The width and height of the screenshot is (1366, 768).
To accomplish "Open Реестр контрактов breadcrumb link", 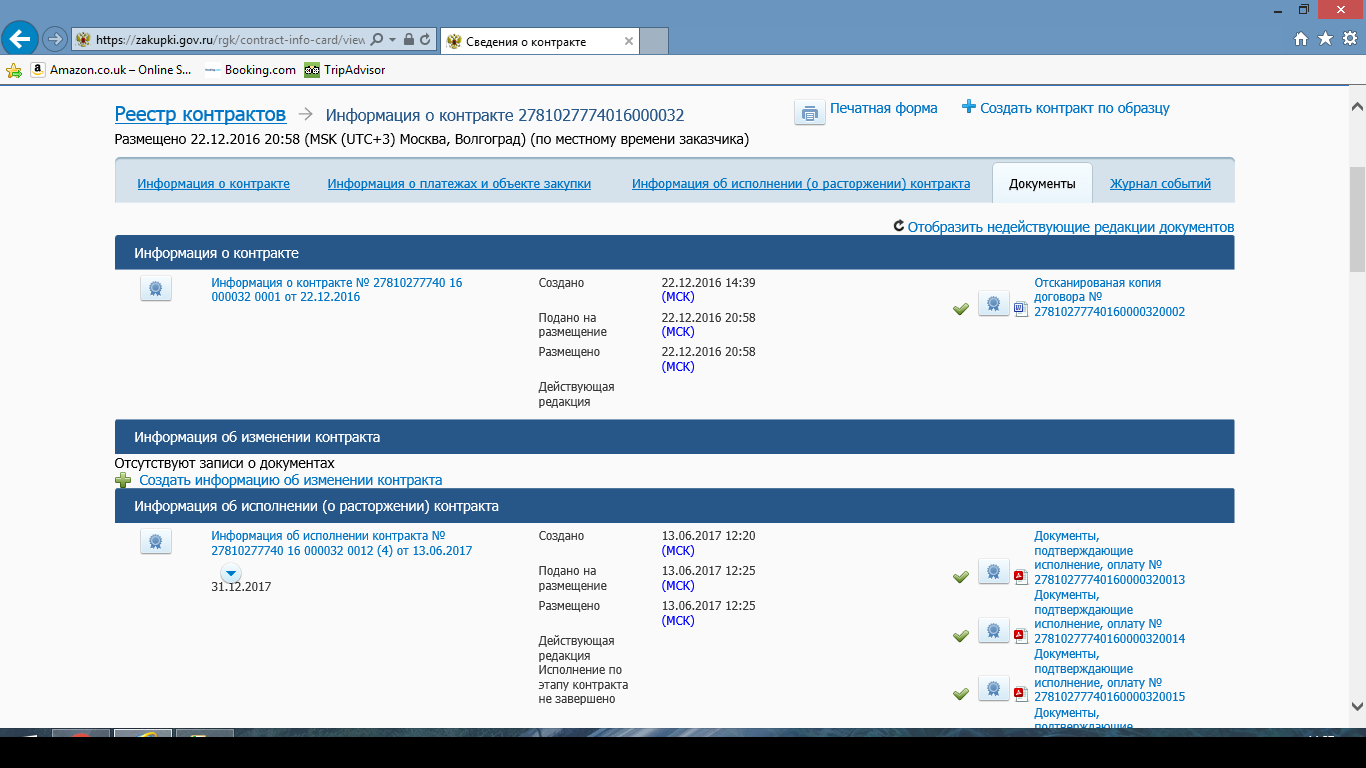I will coord(200,114).
